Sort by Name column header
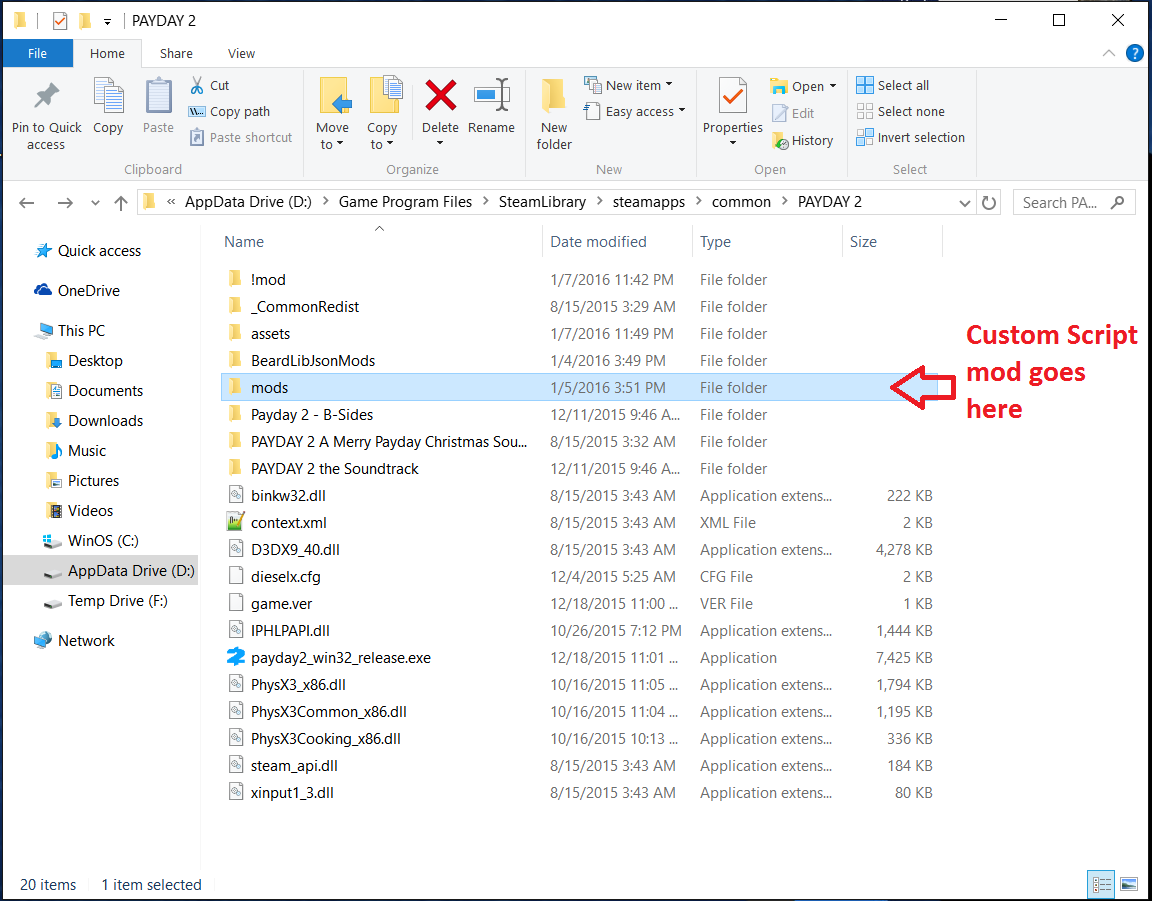 click(x=244, y=242)
